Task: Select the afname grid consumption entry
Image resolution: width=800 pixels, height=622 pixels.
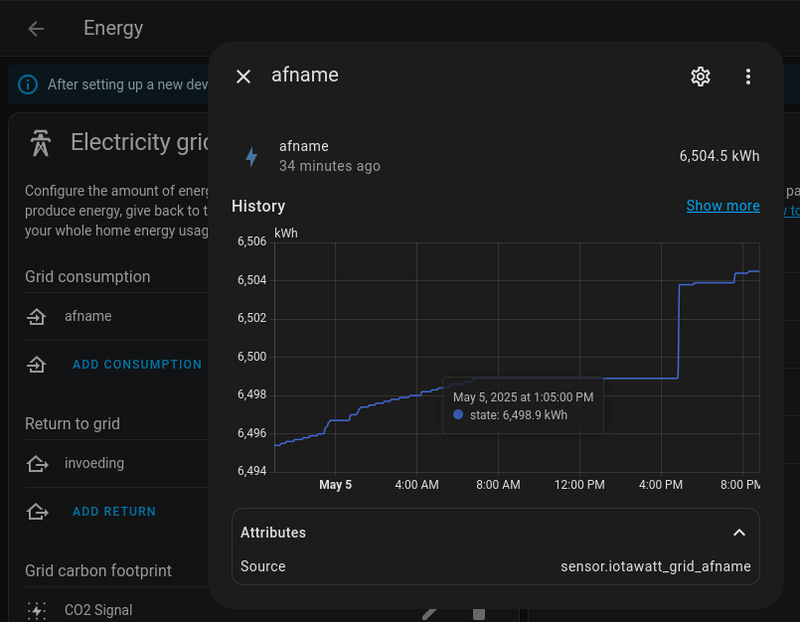Action: pyautogui.click(x=88, y=317)
